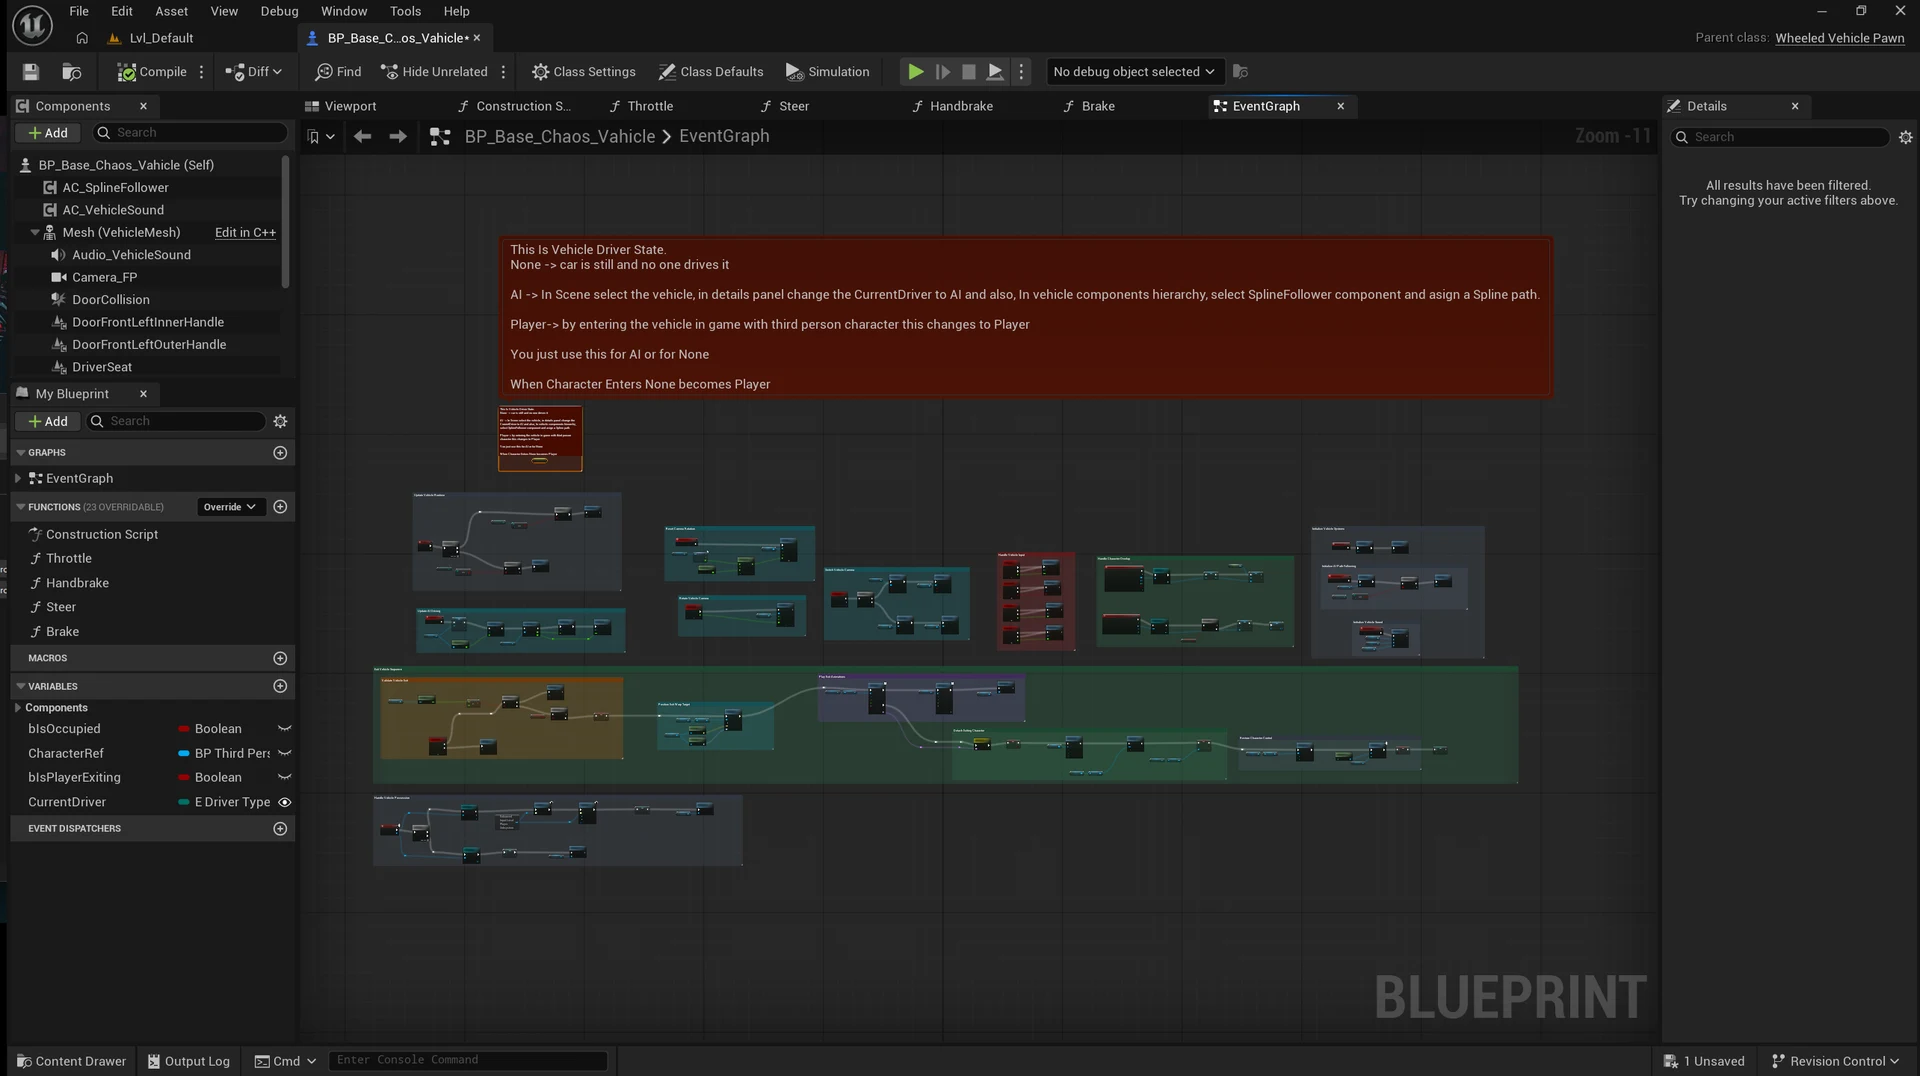Open the debug object selector dropdown
The width and height of the screenshot is (1920, 1076).
1134,72
